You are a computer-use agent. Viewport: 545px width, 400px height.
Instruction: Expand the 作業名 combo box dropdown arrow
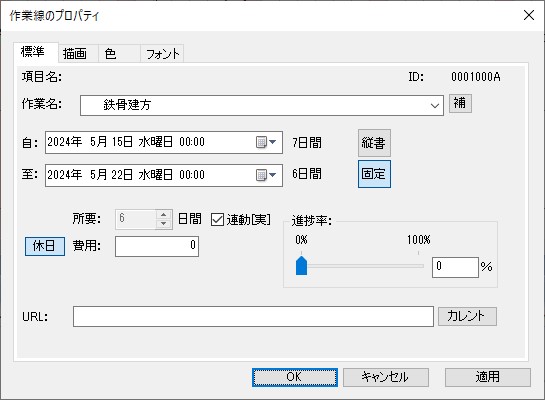435,106
